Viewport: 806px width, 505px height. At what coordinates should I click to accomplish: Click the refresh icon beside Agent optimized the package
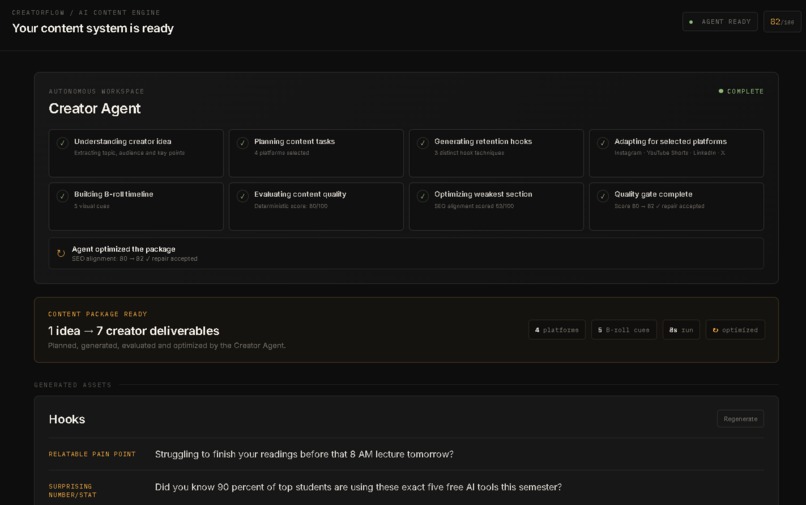point(61,253)
